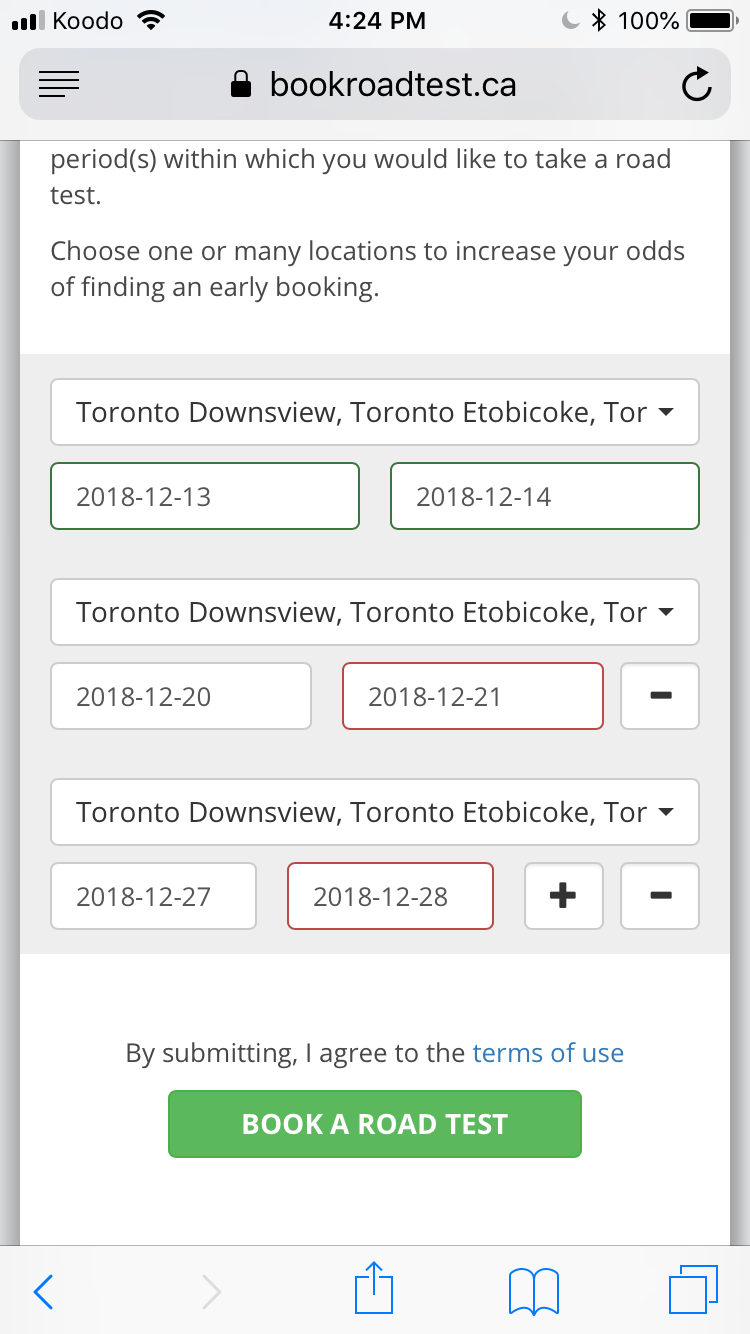
Task: Go back with Safari back arrow
Action: (x=43, y=1291)
